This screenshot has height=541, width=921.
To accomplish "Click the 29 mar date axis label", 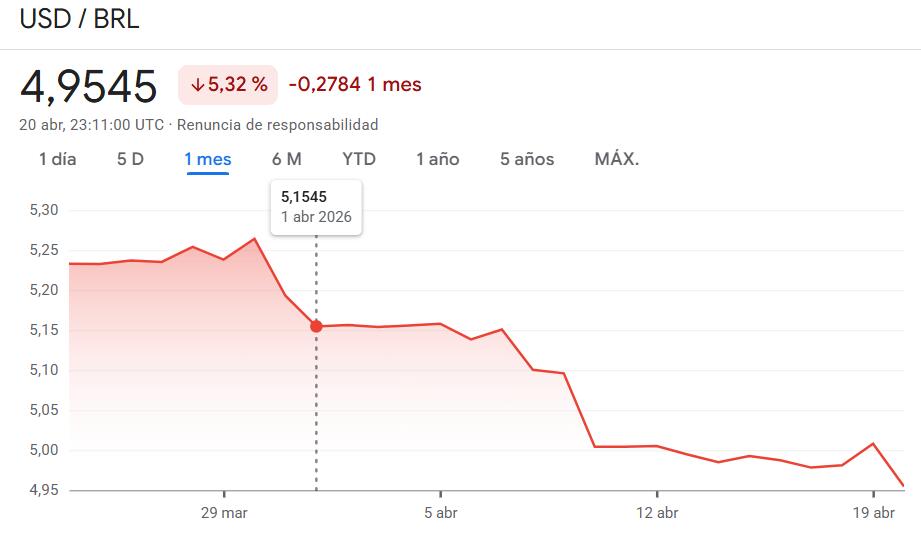I will tap(223, 512).
